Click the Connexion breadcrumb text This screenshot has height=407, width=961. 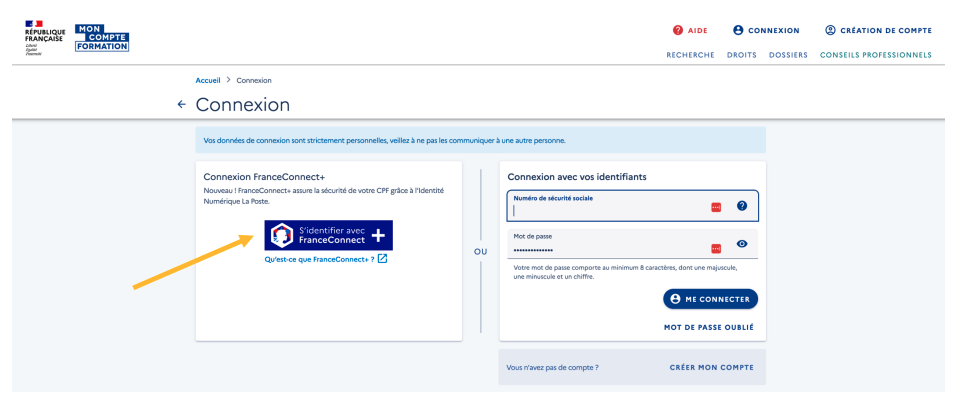pos(254,80)
